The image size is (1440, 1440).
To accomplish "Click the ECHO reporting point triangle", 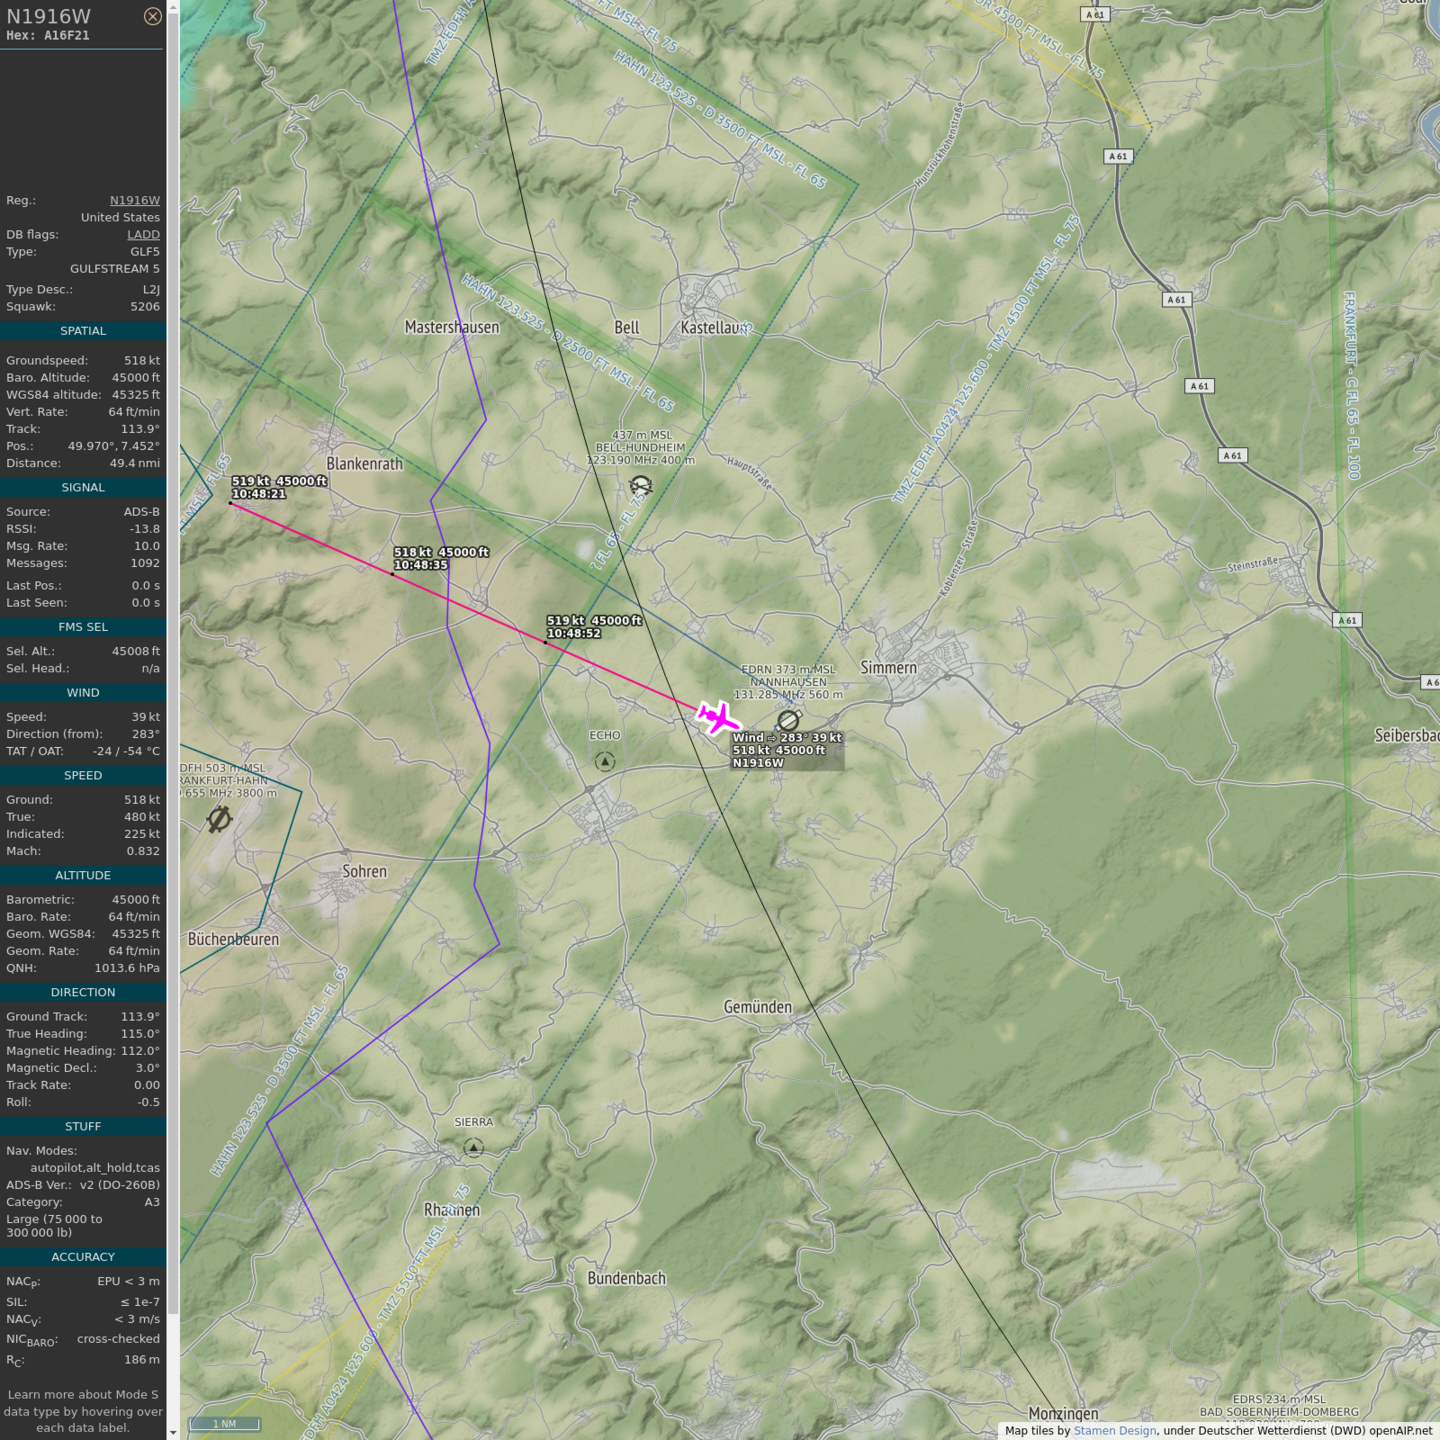I will coord(605,762).
